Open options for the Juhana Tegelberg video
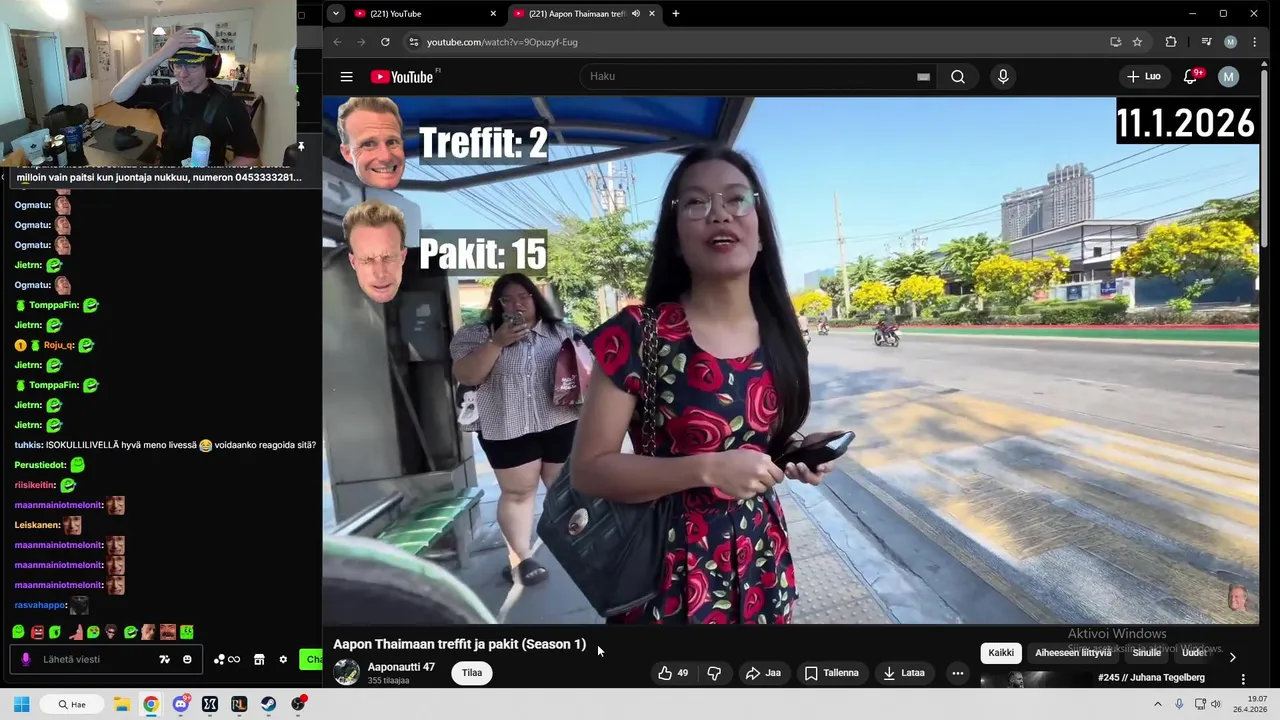The width and height of the screenshot is (1280, 720). coord(1243,679)
